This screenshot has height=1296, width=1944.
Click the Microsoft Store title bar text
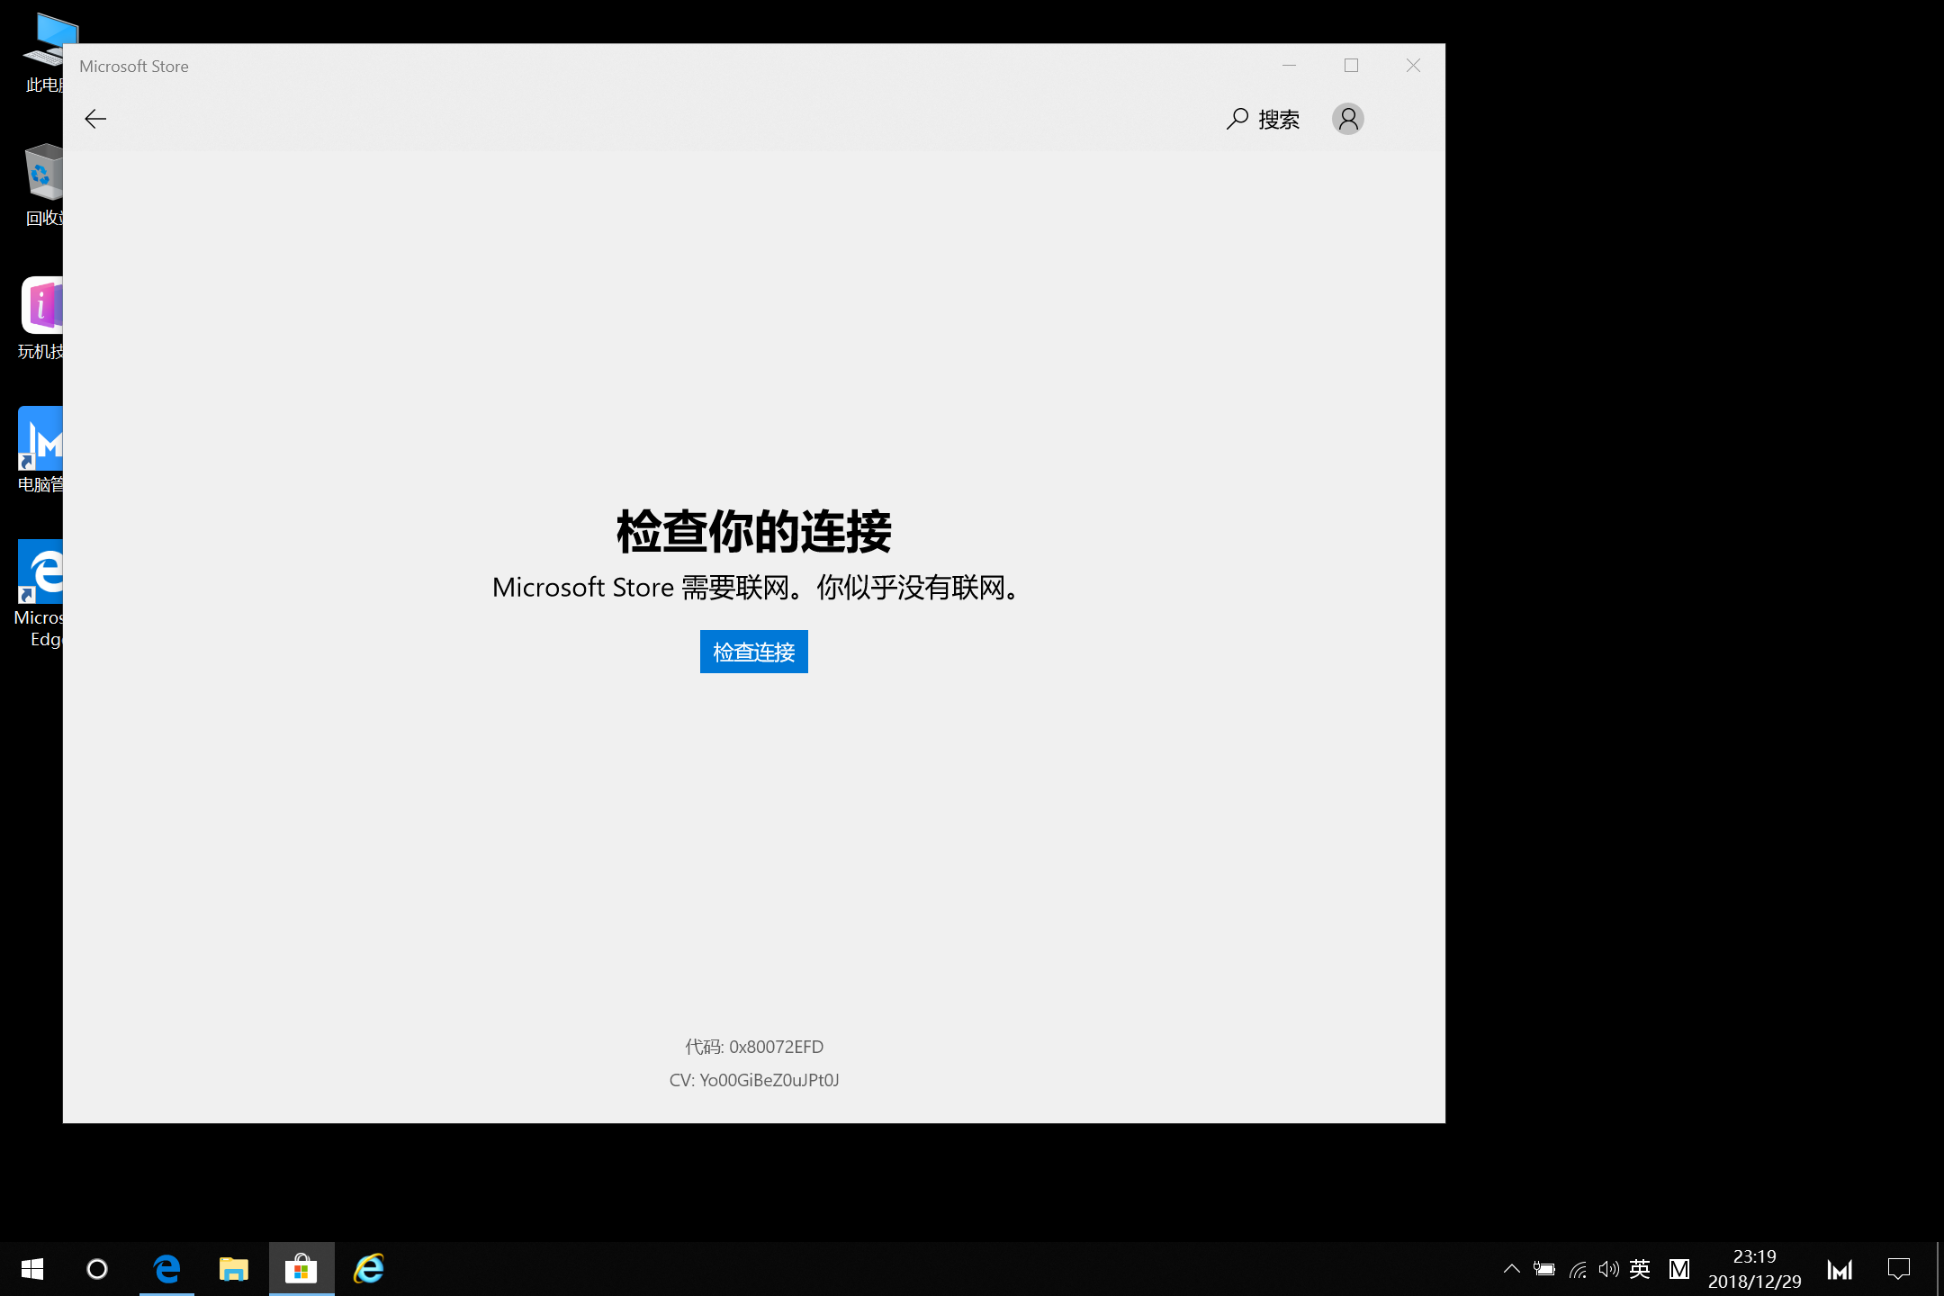[134, 66]
